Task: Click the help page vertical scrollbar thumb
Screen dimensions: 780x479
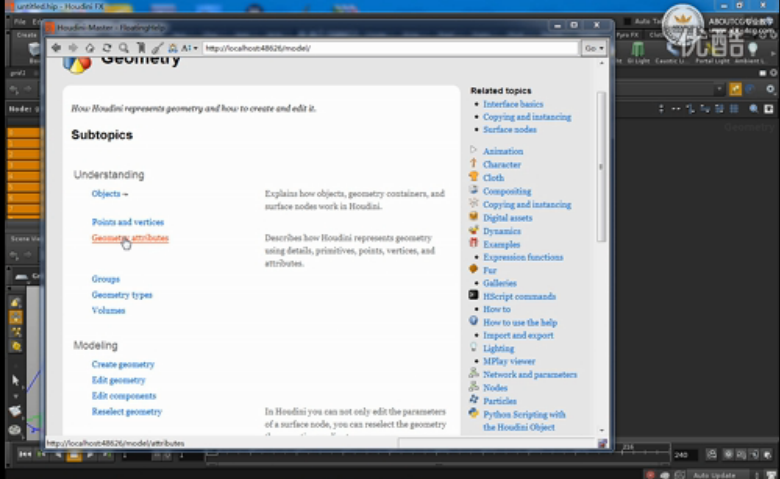Action: pos(601,167)
